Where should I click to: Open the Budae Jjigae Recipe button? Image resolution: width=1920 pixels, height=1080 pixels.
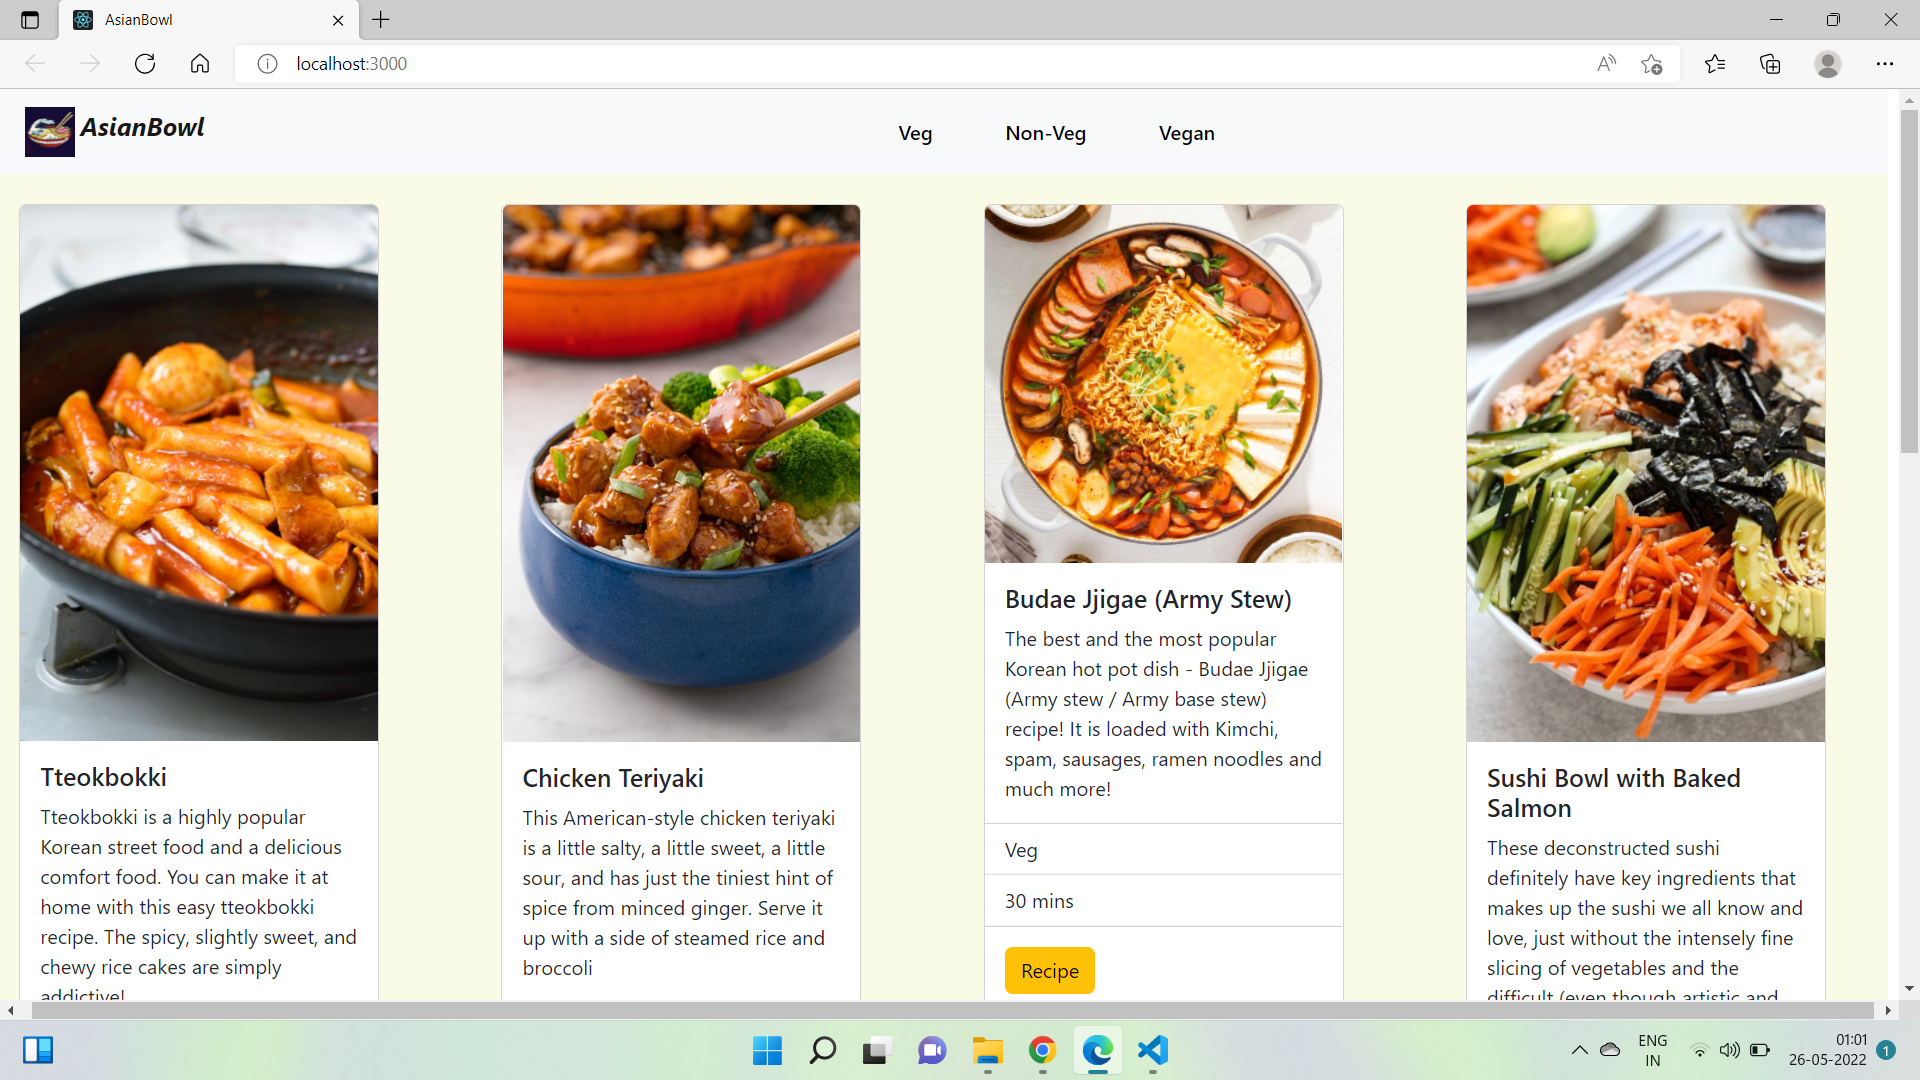click(1050, 971)
